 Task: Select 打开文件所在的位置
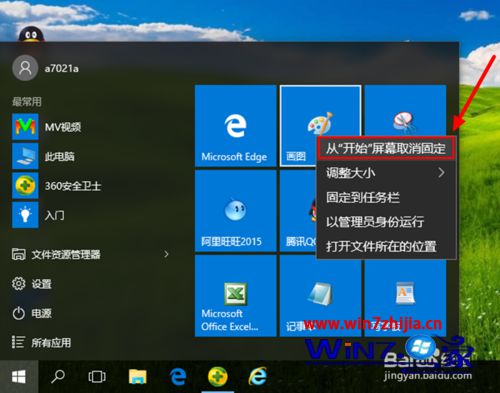point(386,246)
